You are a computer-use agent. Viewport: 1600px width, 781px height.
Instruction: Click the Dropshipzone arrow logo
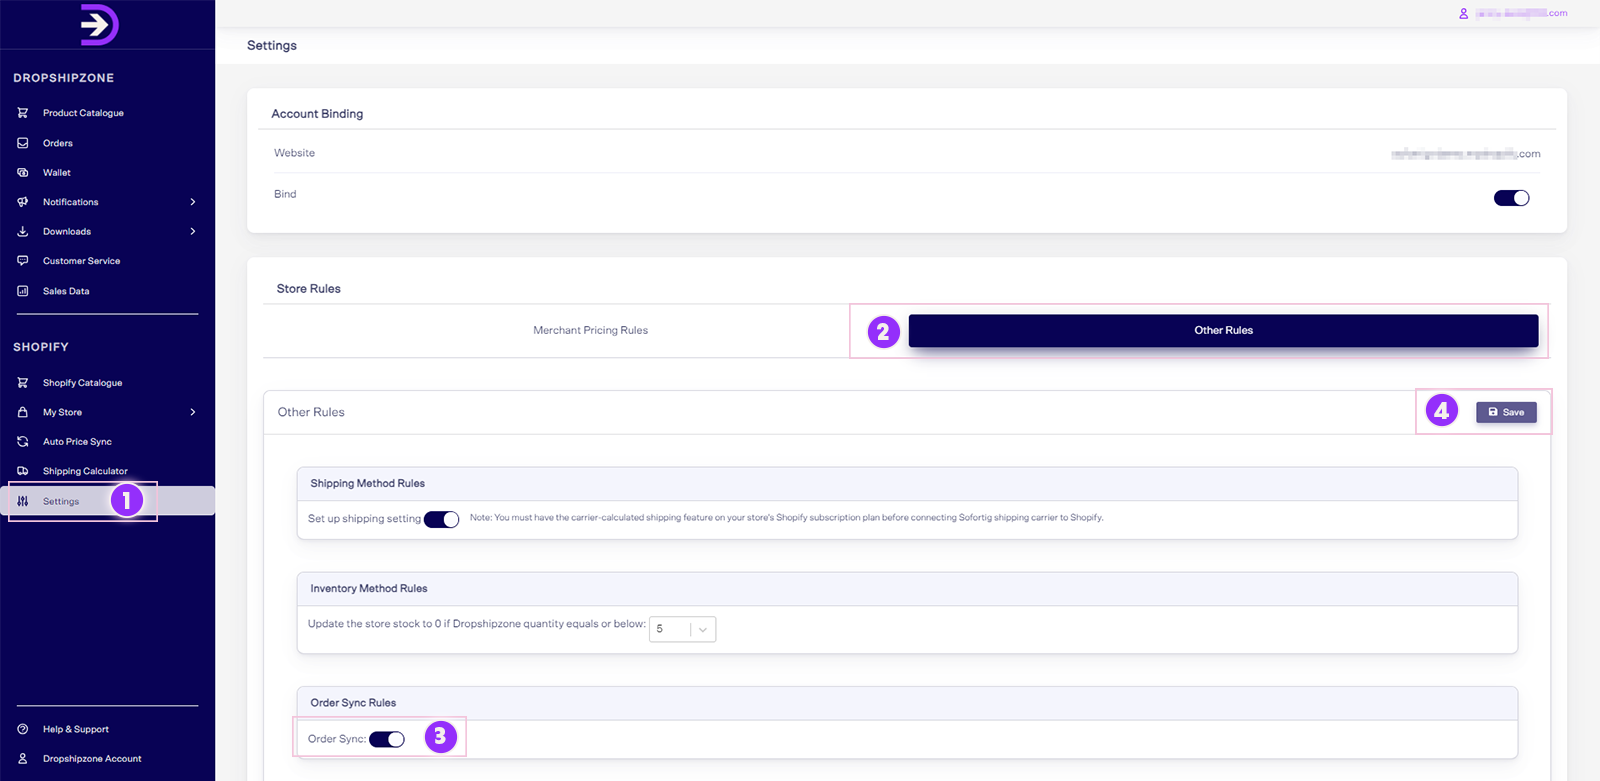point(99,25)
